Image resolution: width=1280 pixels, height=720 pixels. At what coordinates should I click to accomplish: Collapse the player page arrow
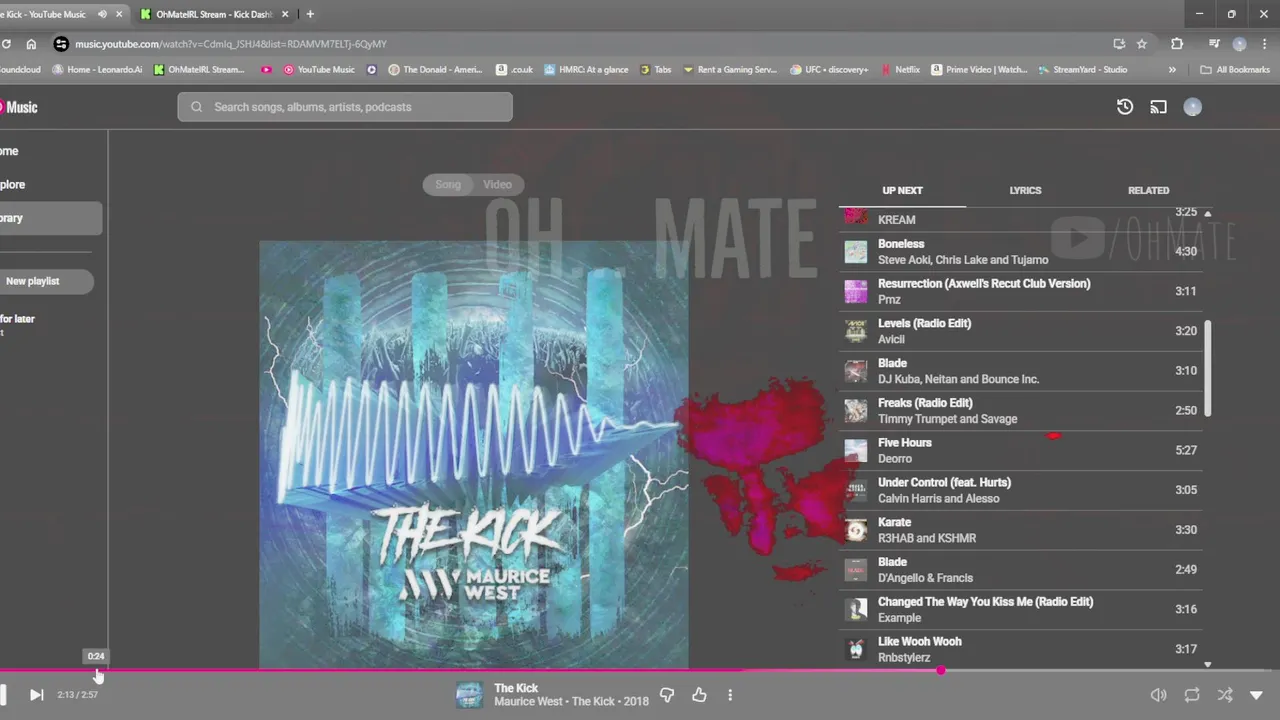click(x=1257, y=695)
